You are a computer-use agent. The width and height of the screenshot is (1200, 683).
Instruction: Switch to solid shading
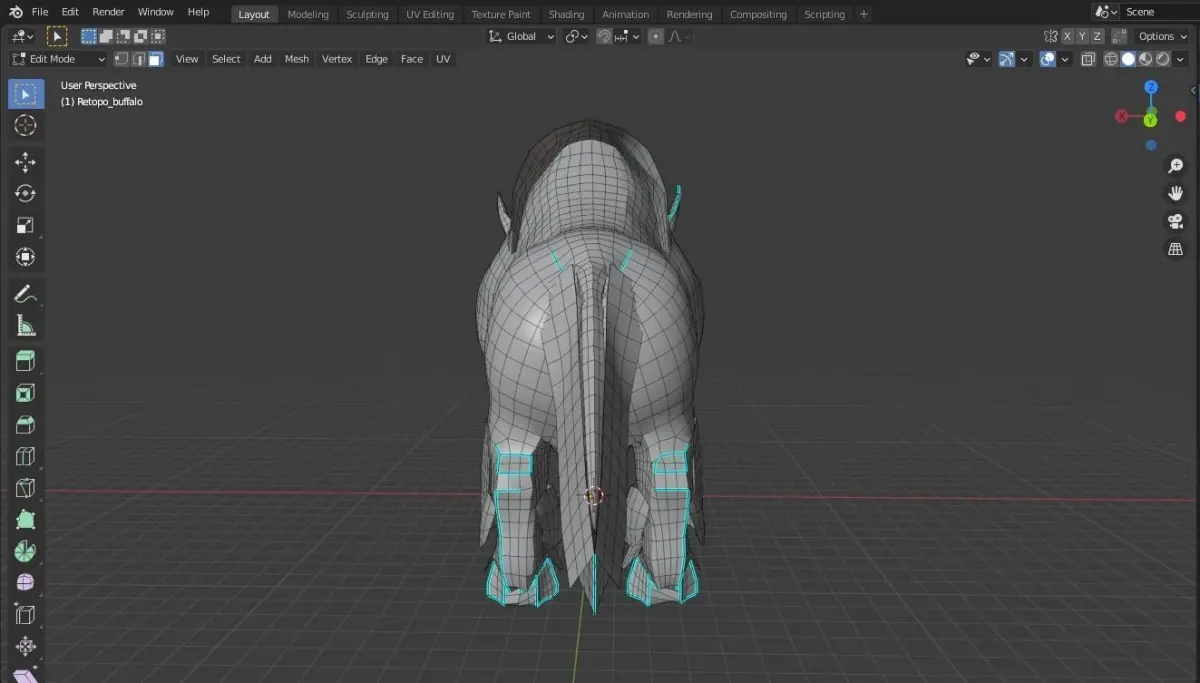1128,59
